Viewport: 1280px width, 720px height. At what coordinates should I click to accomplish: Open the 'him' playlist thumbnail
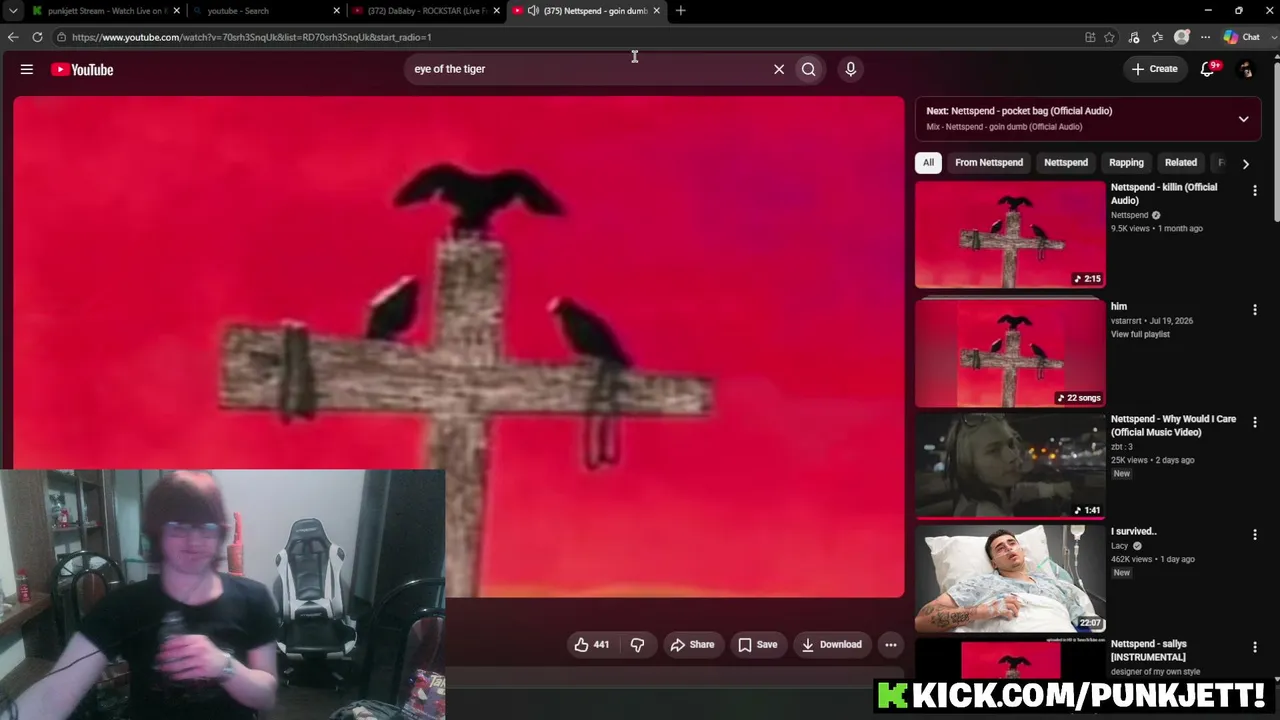click(1010, 352)
